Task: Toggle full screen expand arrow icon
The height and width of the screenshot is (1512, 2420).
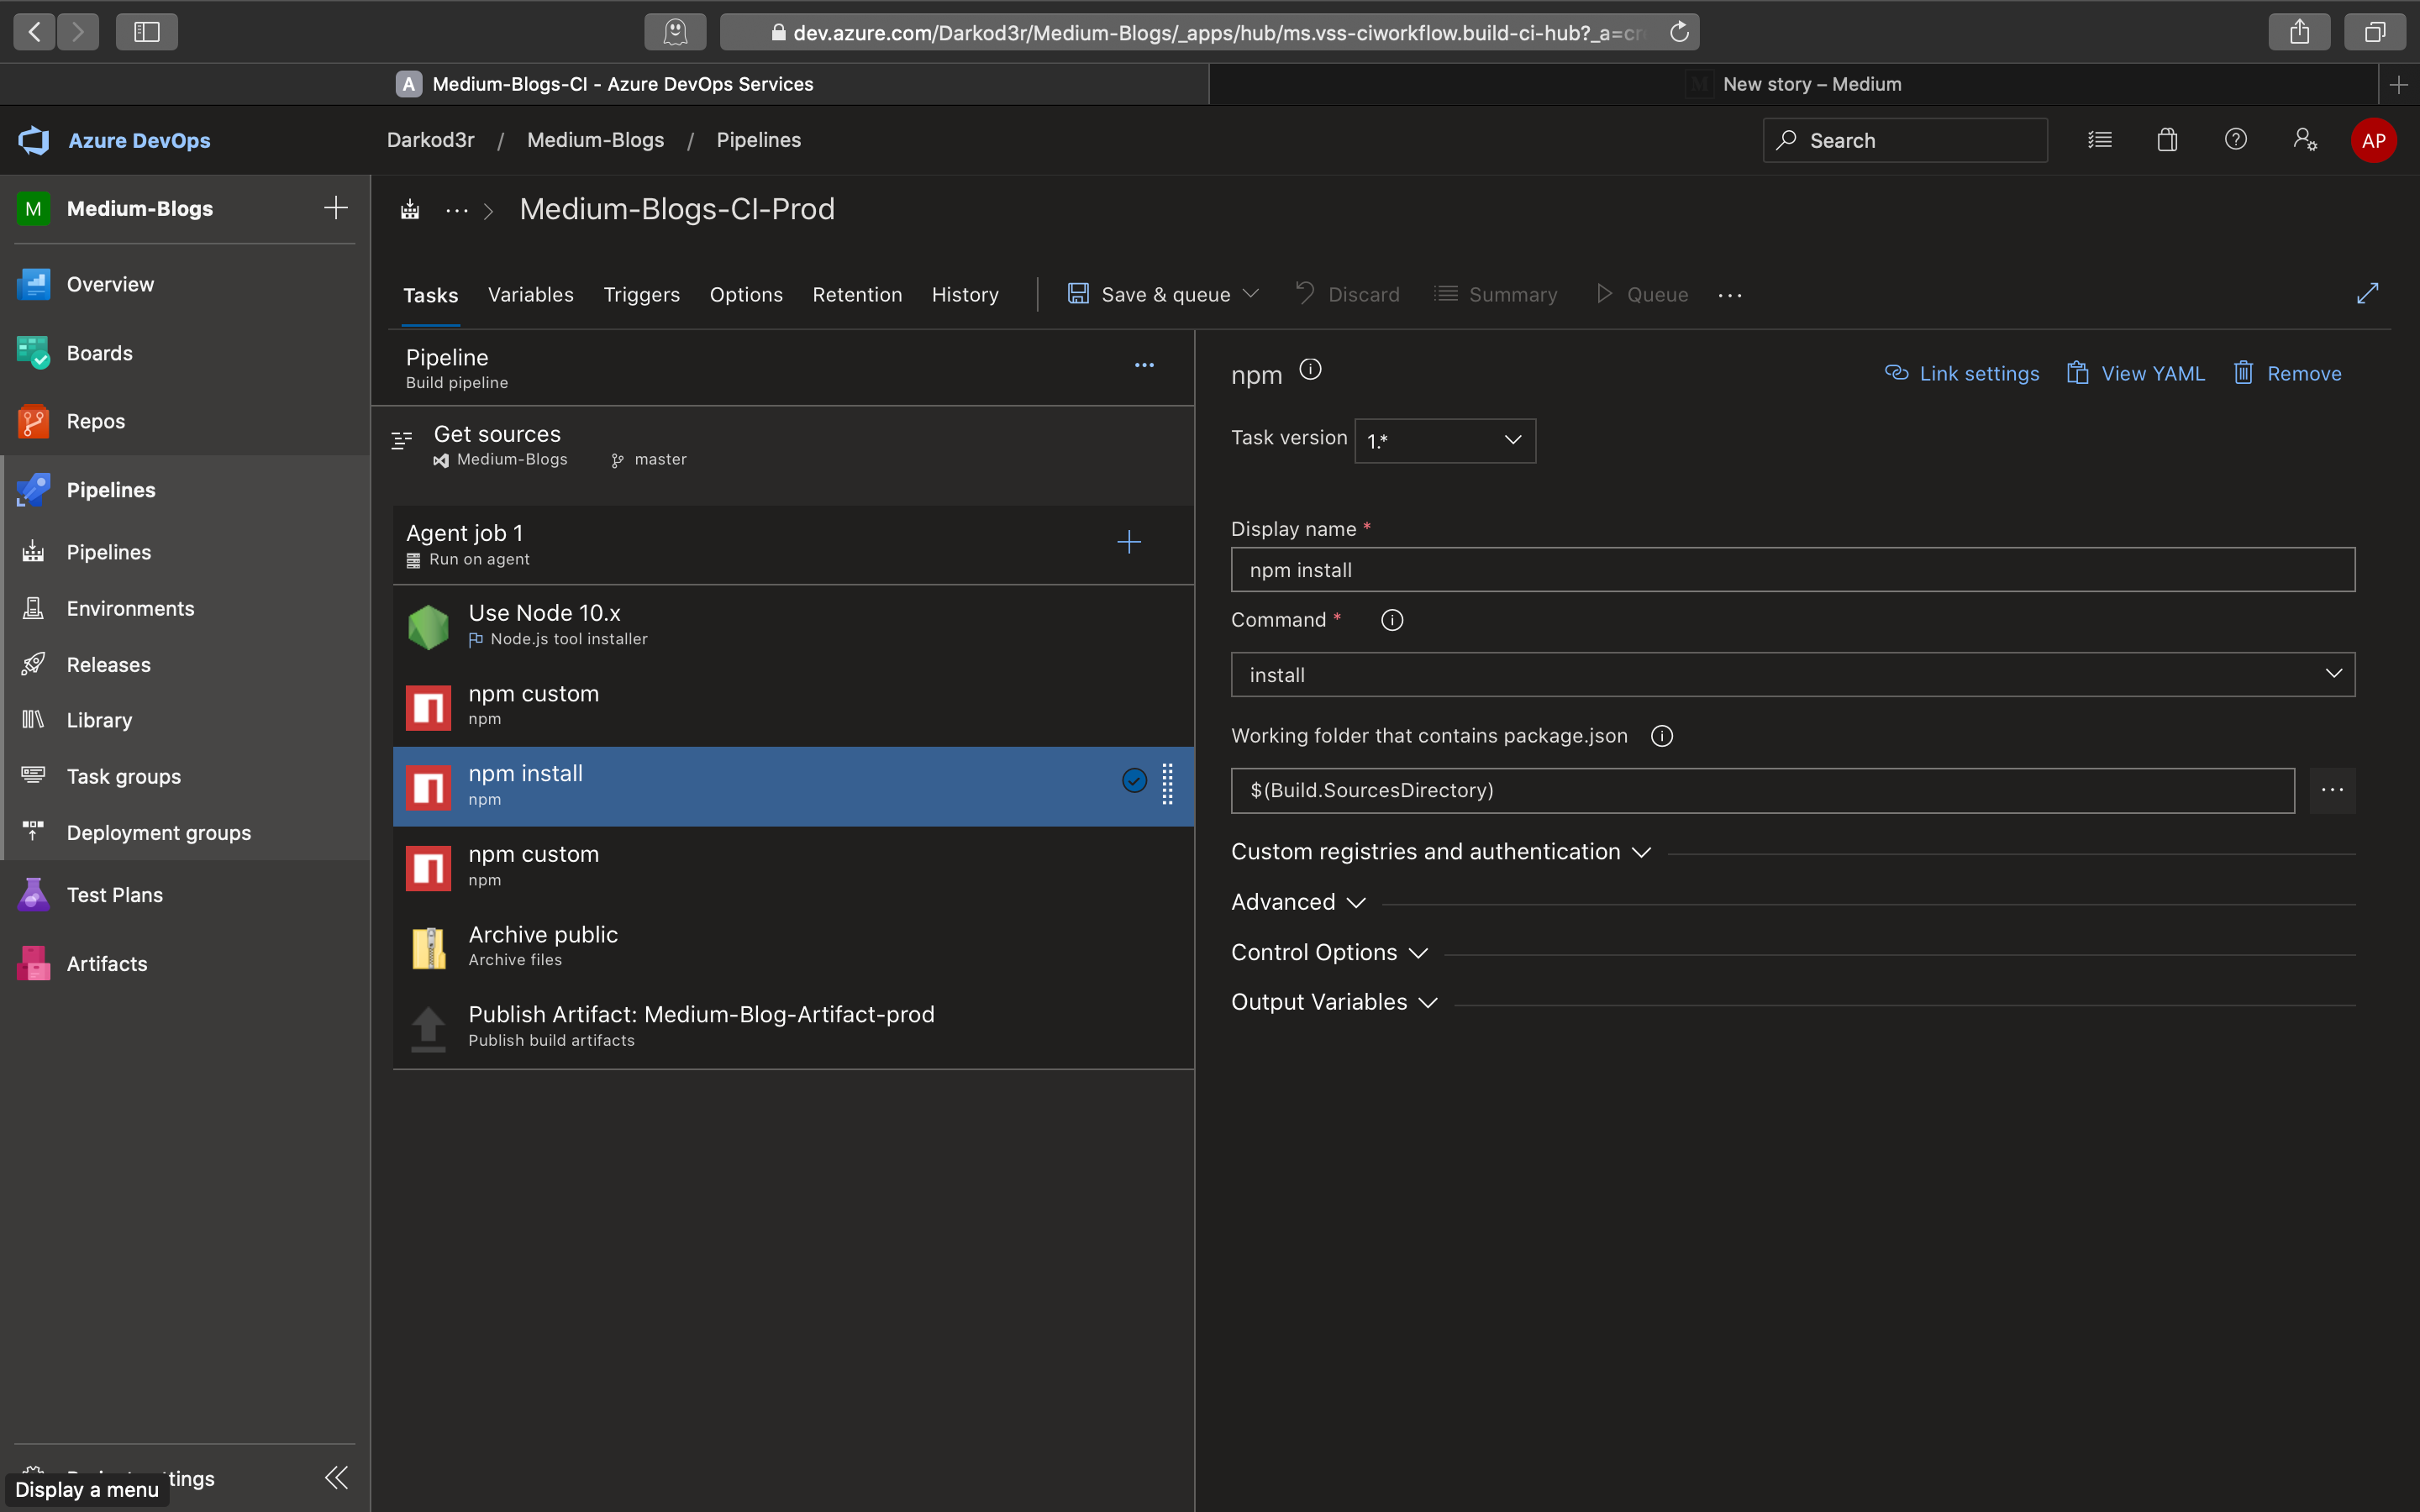Action: [x=2367, y=293]
